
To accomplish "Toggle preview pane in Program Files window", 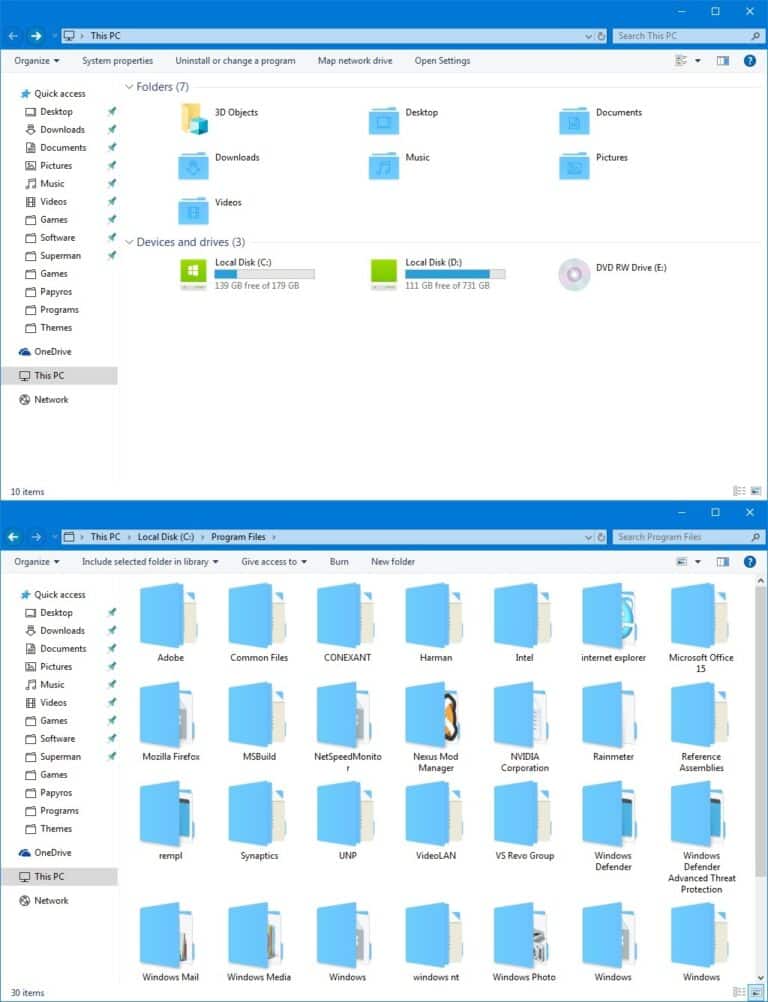I will tap(723, 562).
